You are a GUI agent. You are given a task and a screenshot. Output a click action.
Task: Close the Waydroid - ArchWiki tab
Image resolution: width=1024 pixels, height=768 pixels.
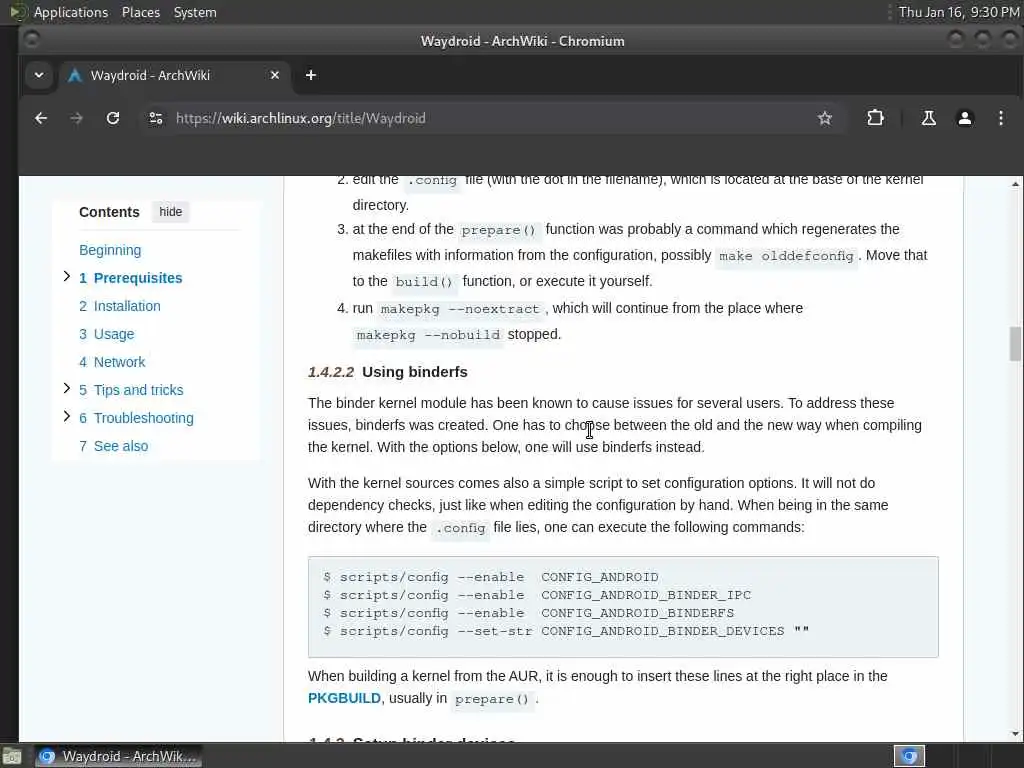(275, 75)
